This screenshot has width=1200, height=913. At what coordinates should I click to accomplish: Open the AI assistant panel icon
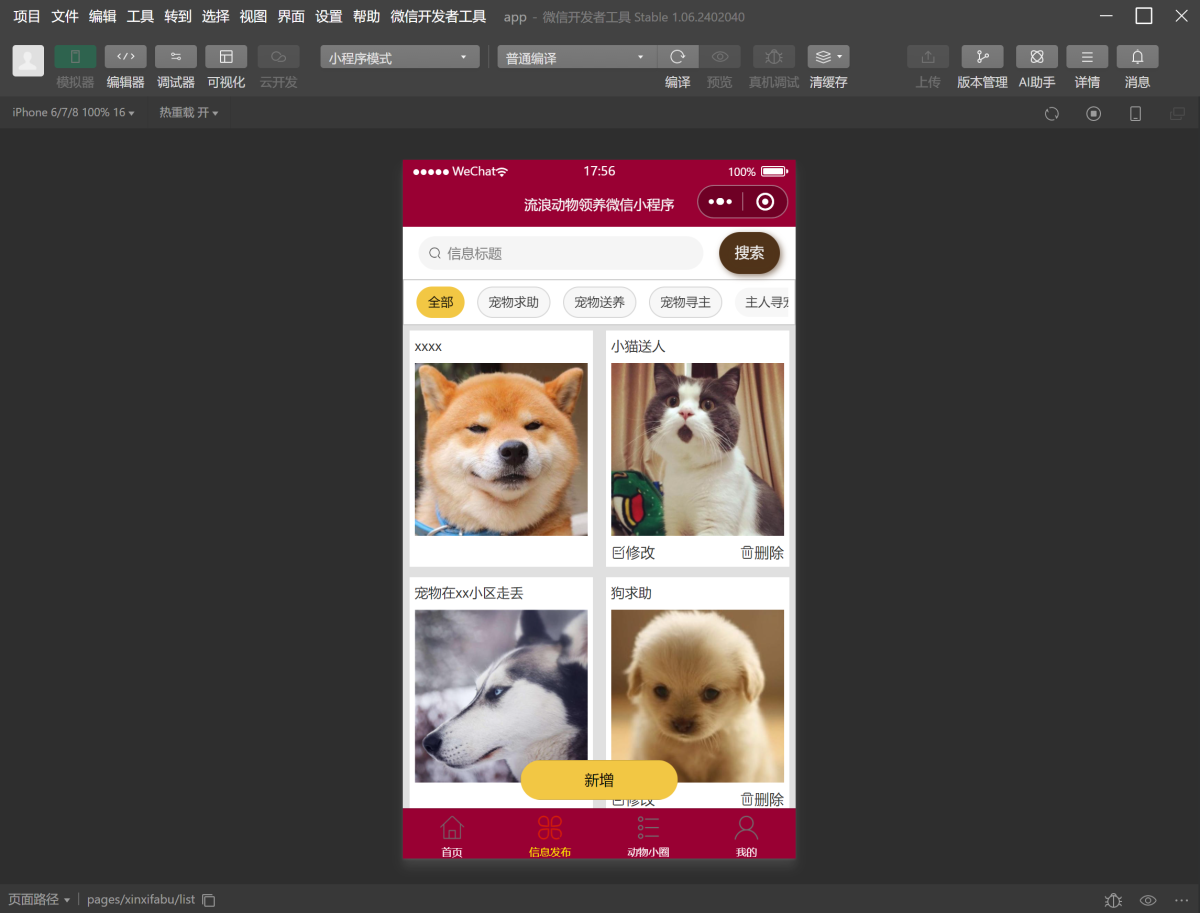[x=1036, y=57]
